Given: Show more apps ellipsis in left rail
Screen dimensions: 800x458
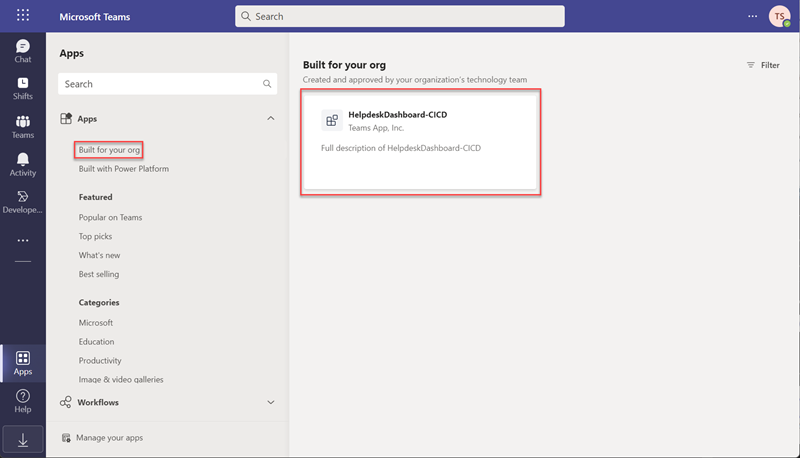Looking at the screenshot, I should pos(23,240).
